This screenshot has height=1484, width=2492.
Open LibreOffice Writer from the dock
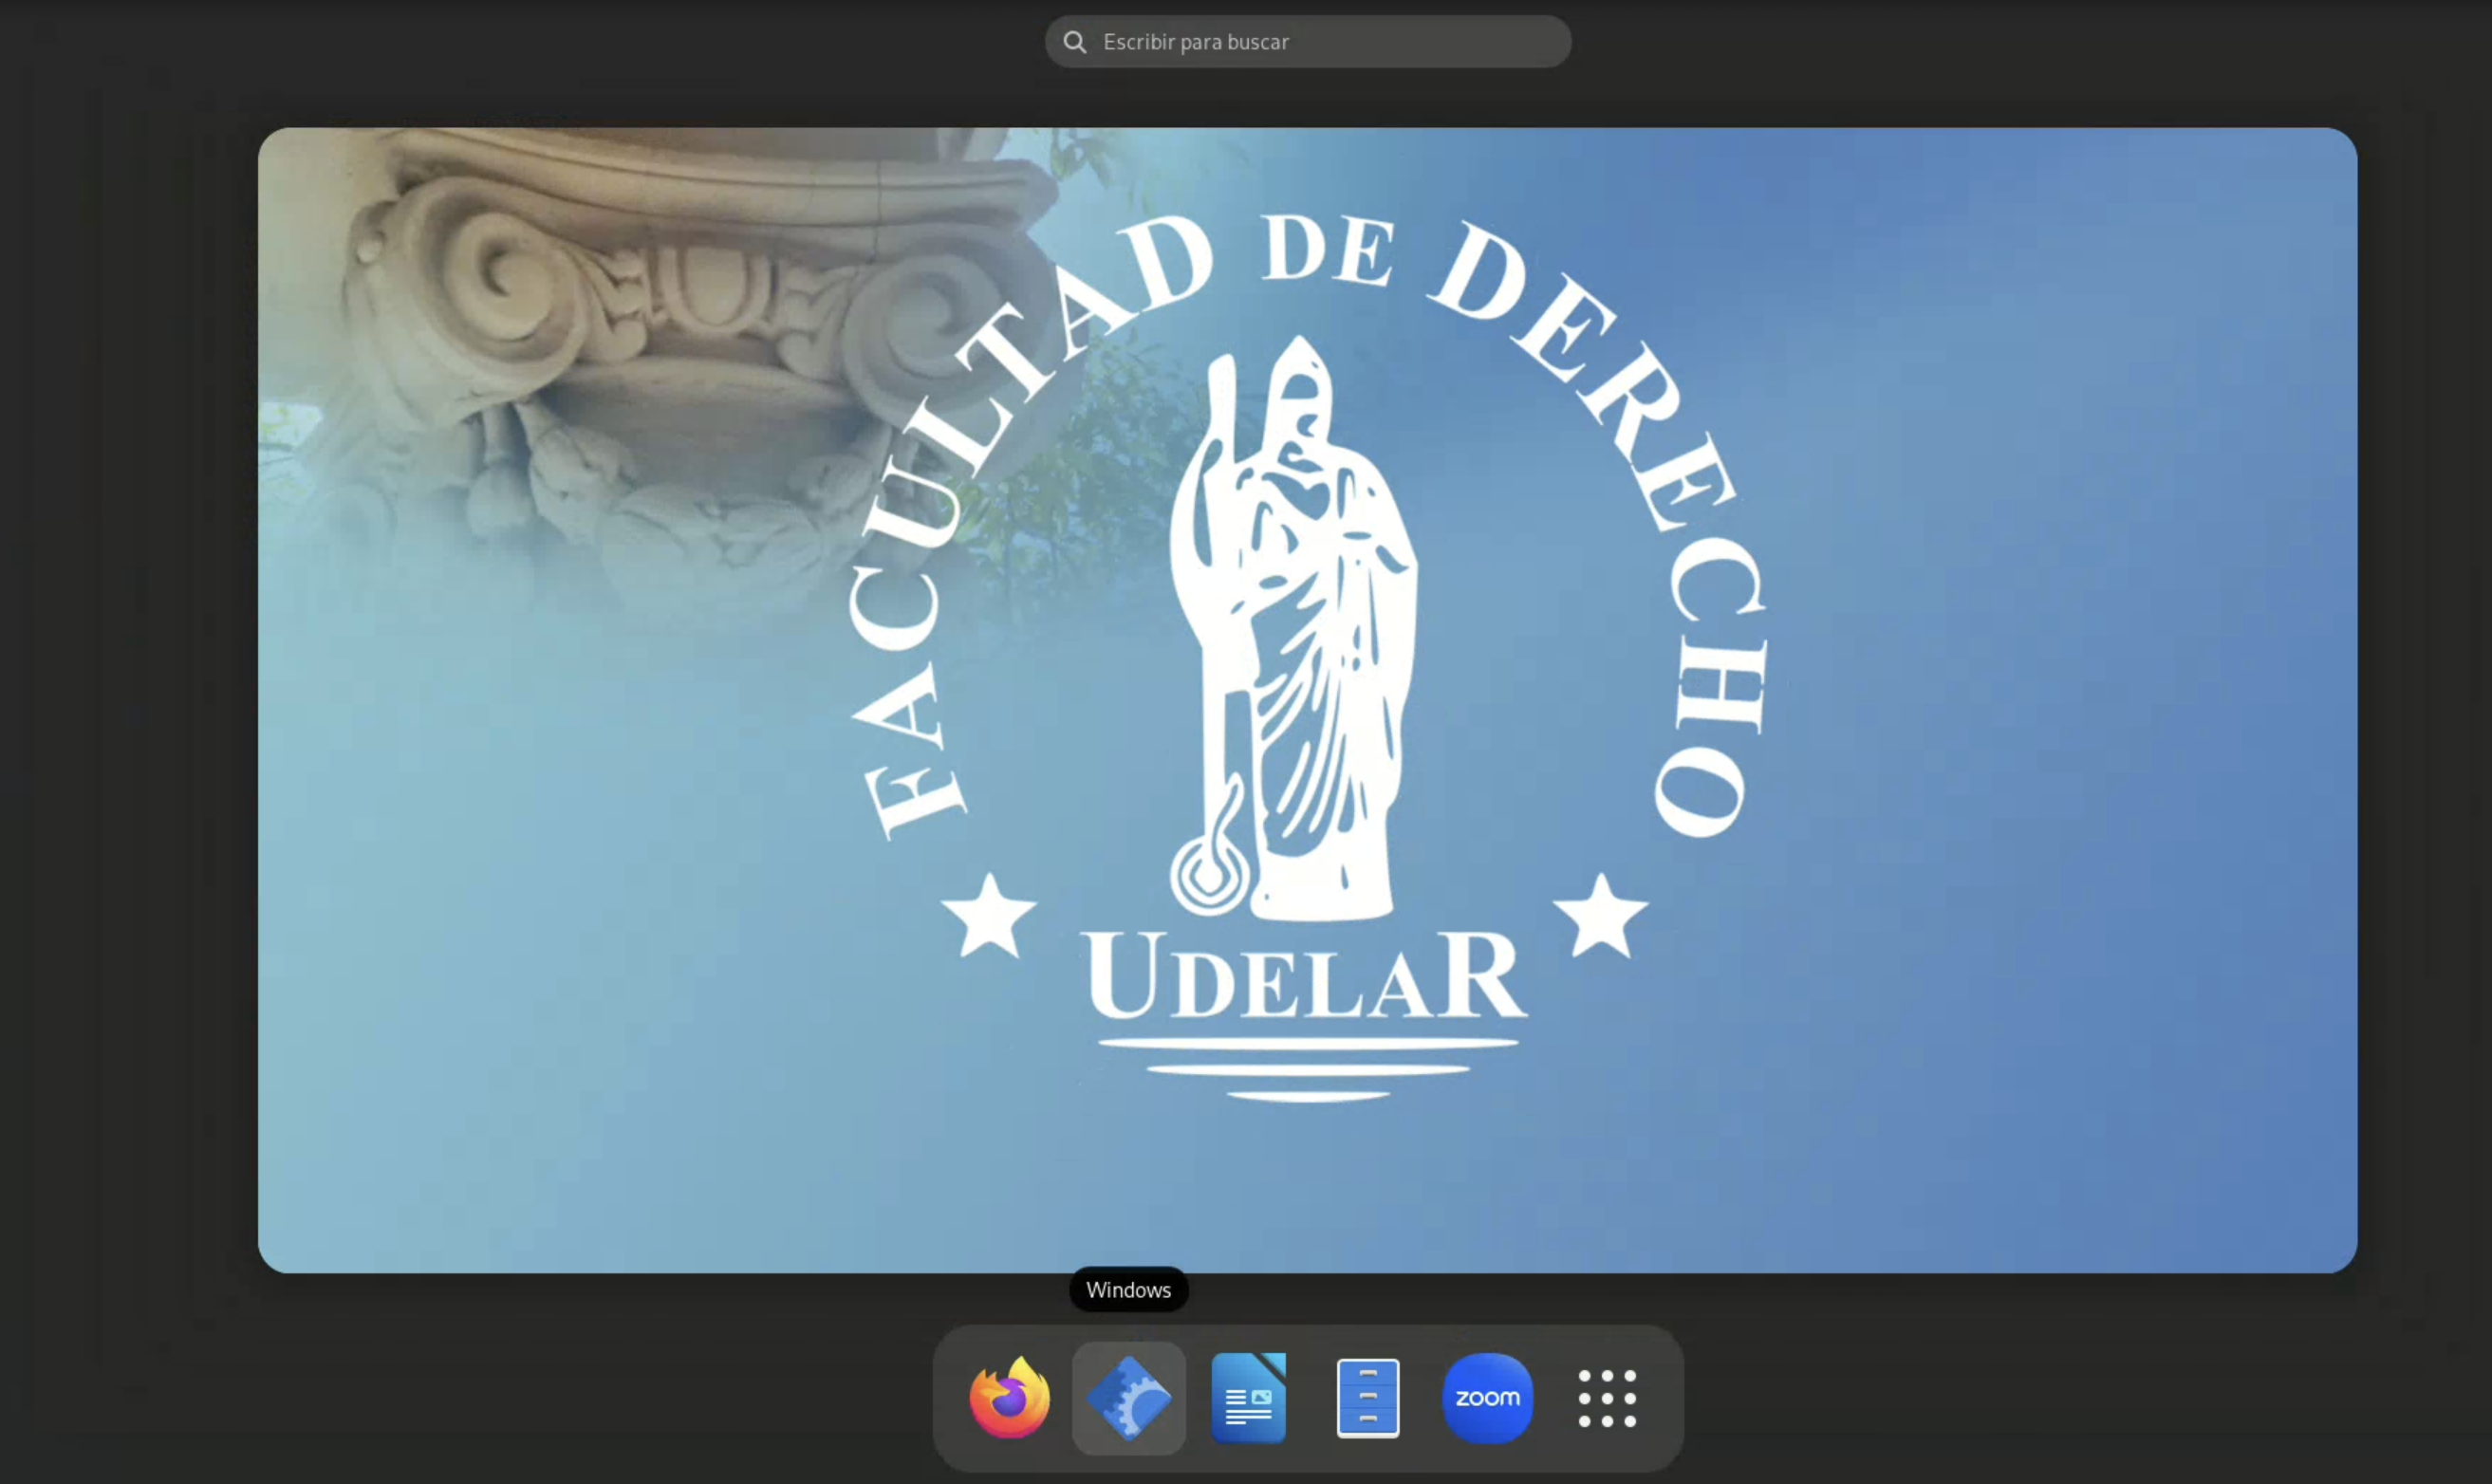1248,1397
